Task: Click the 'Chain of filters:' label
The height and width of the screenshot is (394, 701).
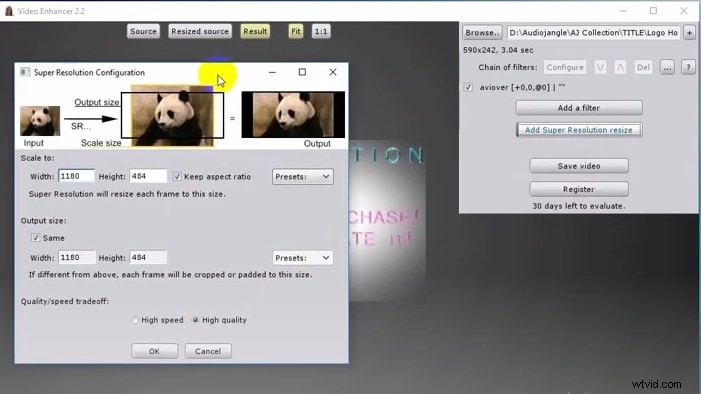Action: point(508,68)
